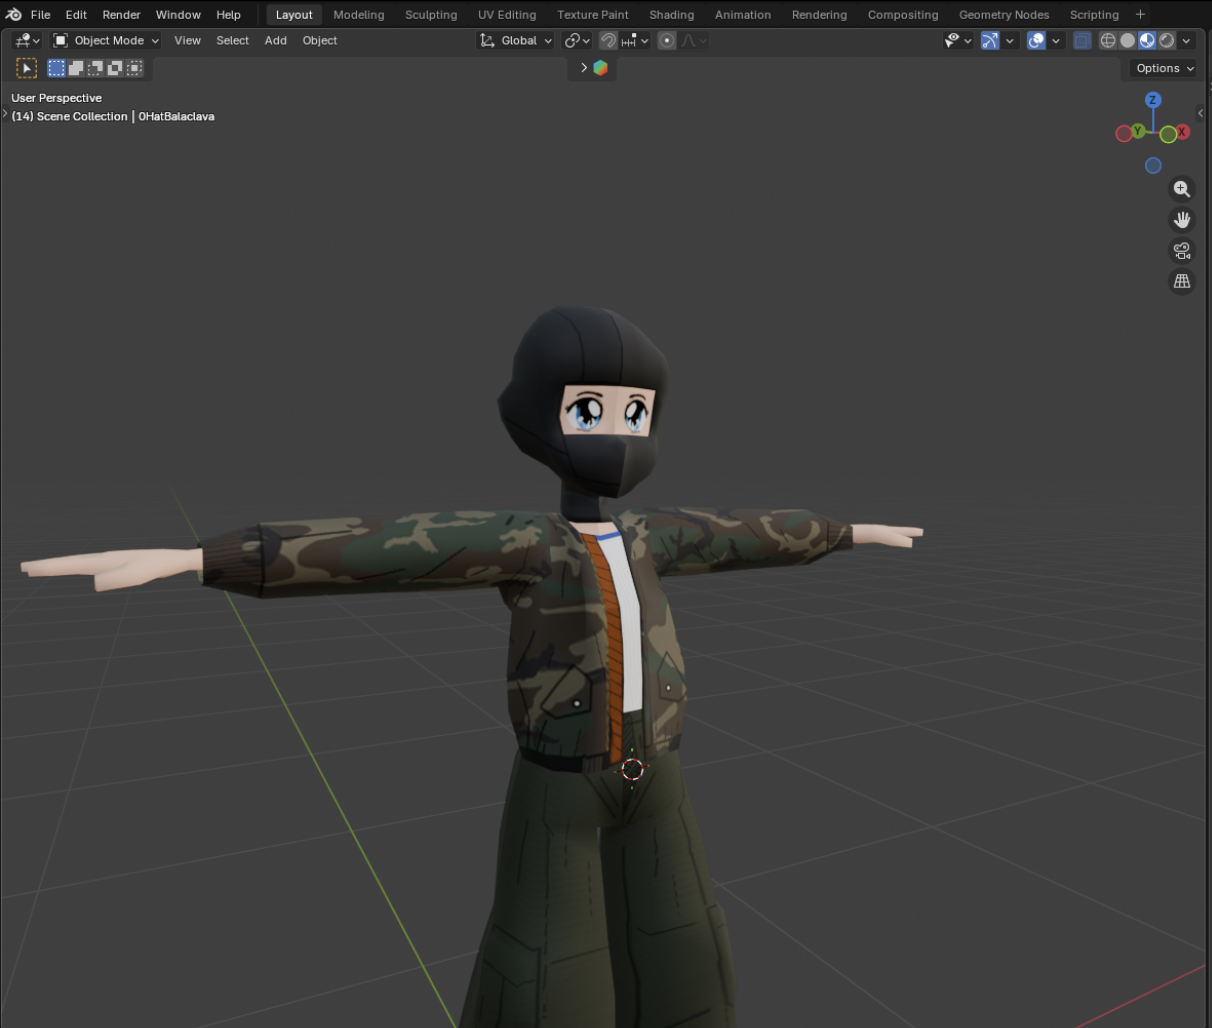This screenshot has height=1028, width=1212.
Task: Open the Options dropdown
Action: pyautogui.click(x=1161, y=68)
